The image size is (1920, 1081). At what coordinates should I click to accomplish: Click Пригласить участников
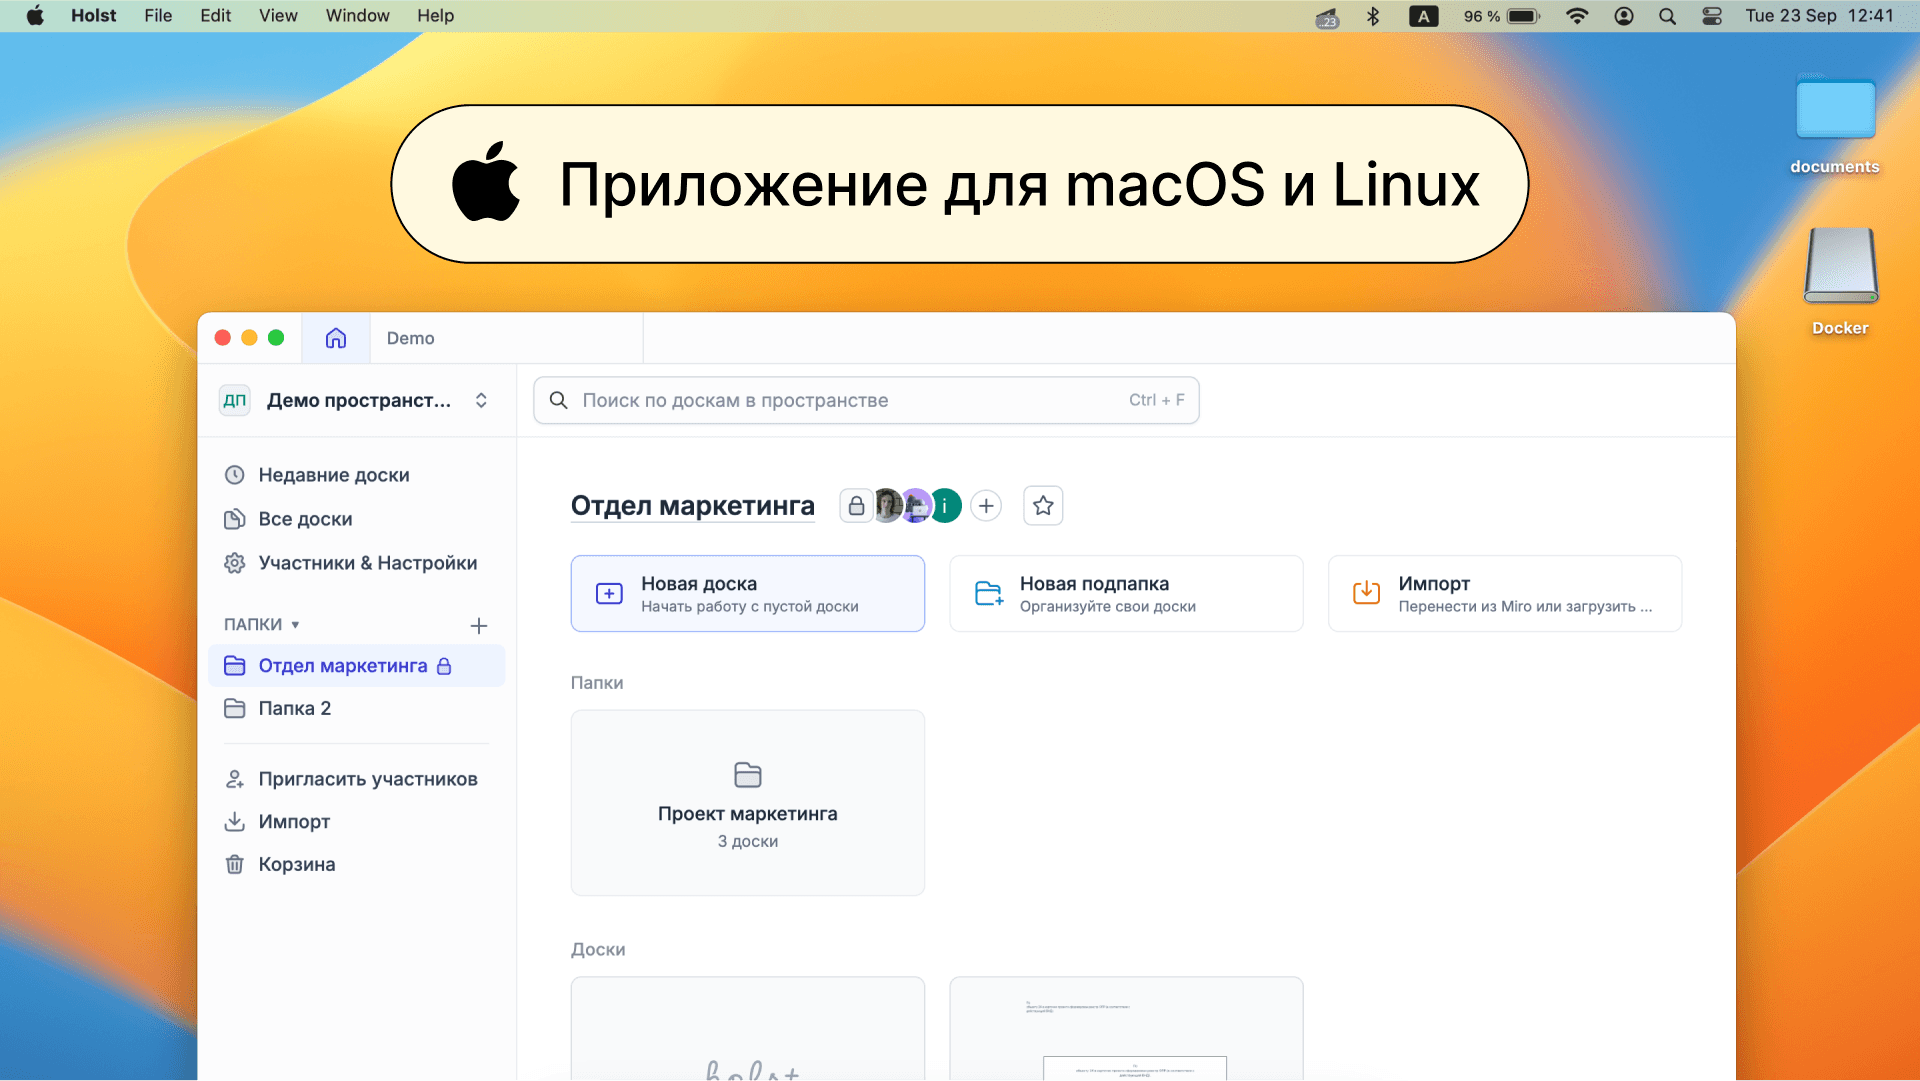point(368,779)
